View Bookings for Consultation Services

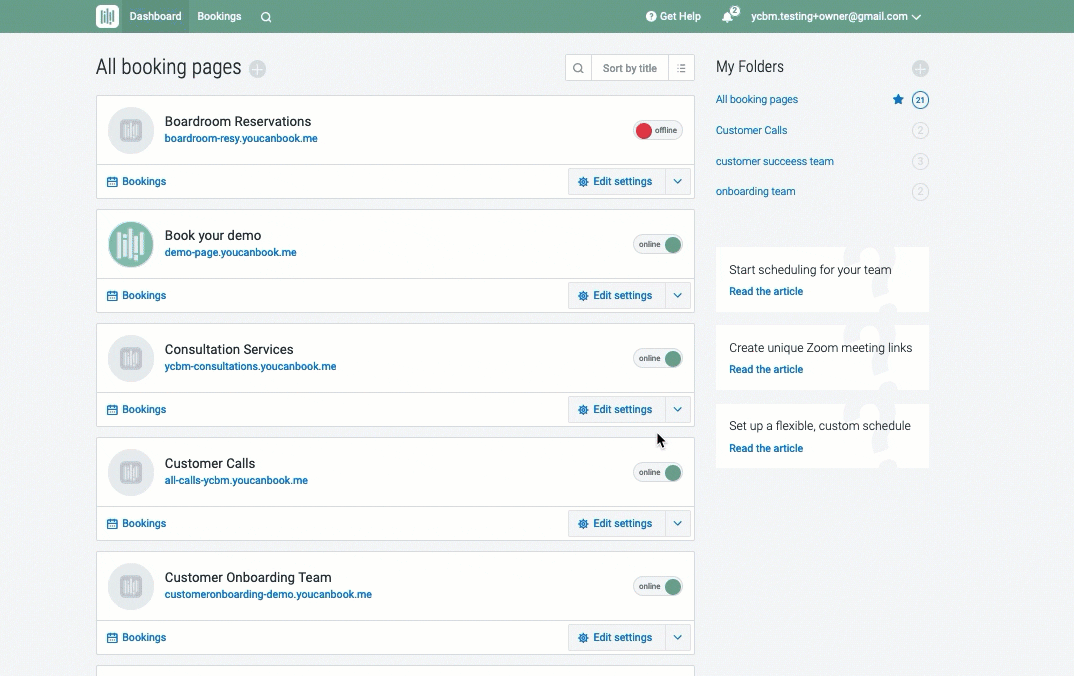[x=137, y=410]
